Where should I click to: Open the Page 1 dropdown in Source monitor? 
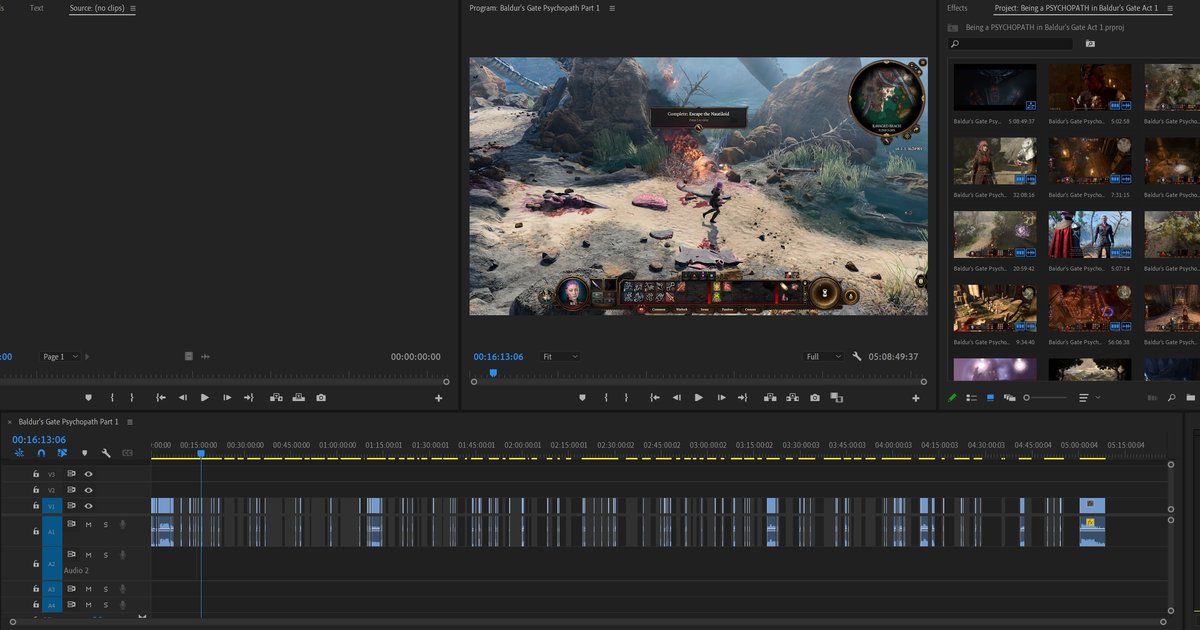pyautogui.click(x=61, y=356)
